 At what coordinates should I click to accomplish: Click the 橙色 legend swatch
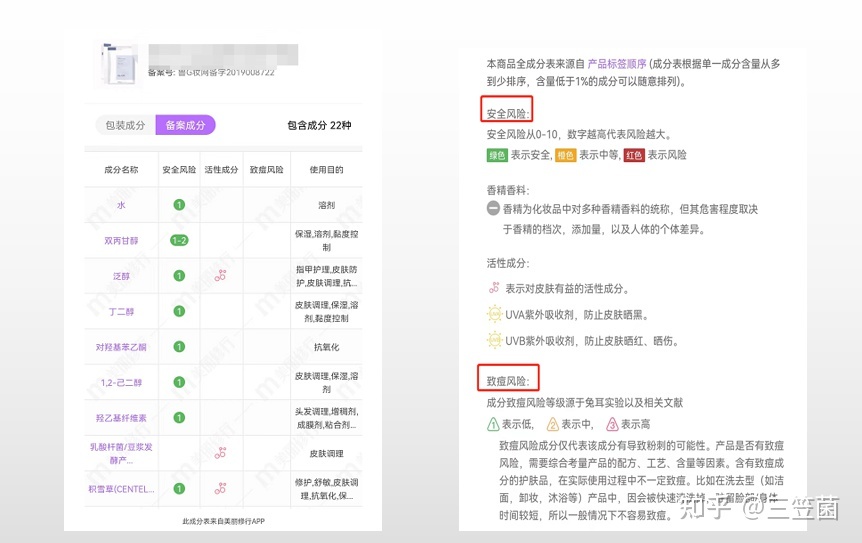(565, 155)
